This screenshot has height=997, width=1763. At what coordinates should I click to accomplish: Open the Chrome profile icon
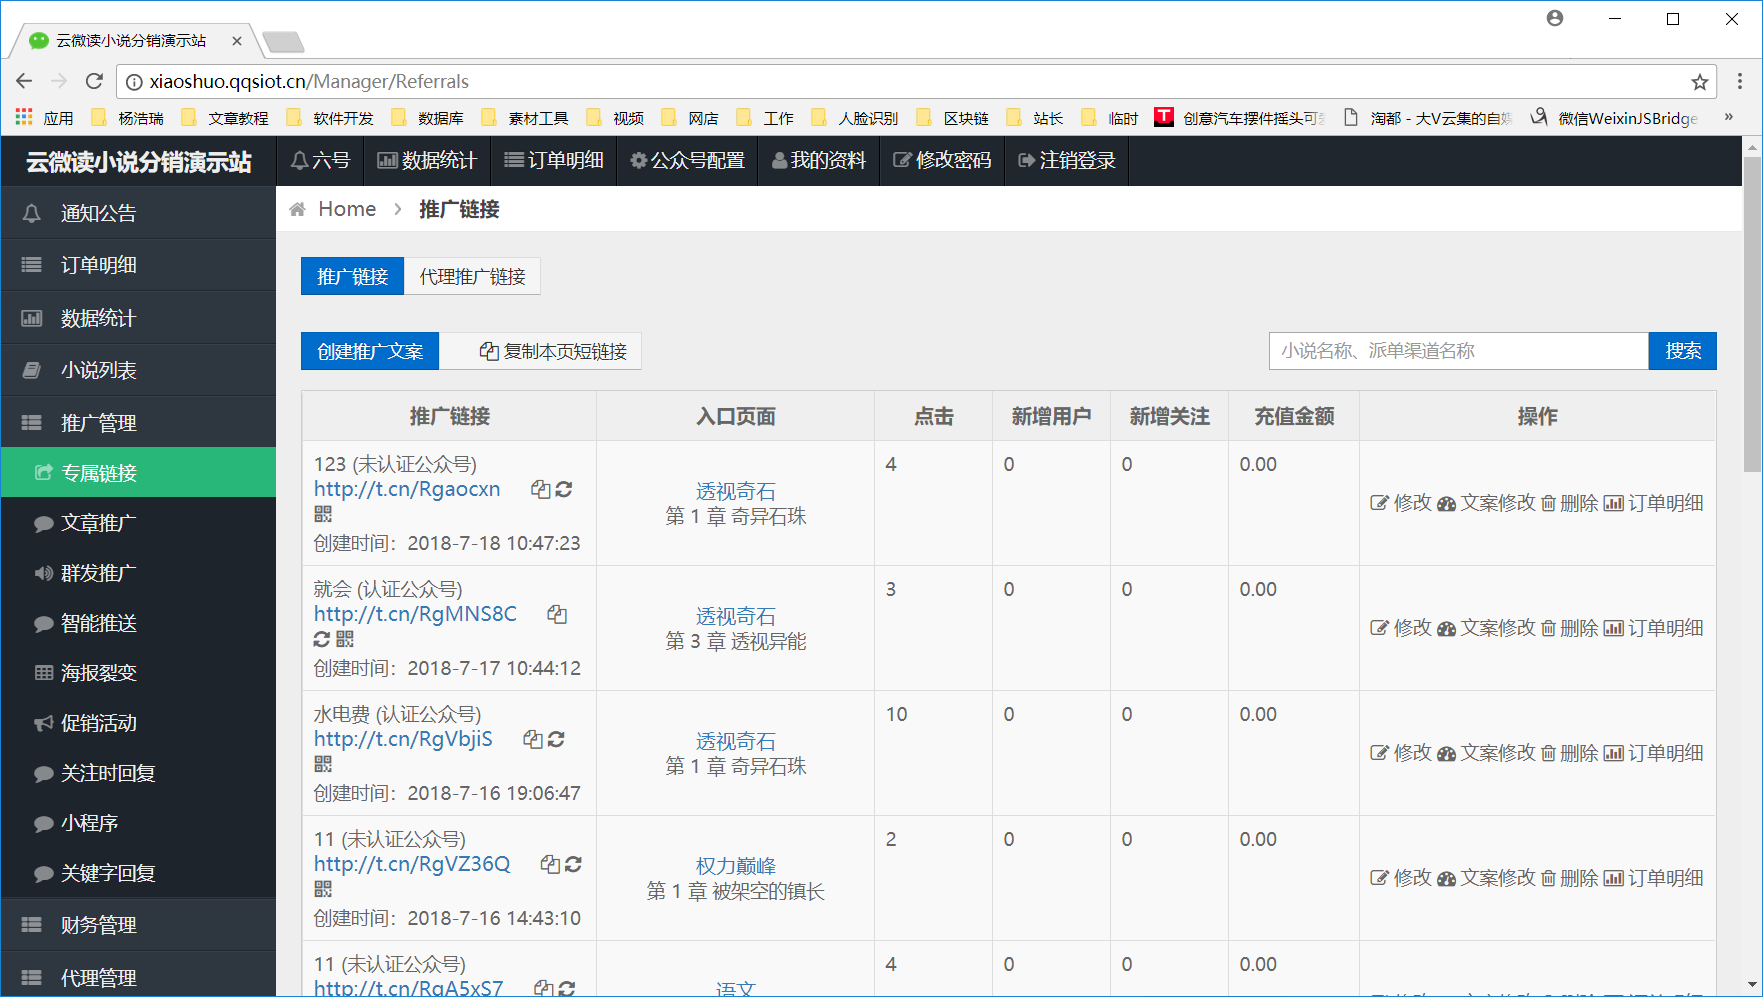[x=1554, y=18]
